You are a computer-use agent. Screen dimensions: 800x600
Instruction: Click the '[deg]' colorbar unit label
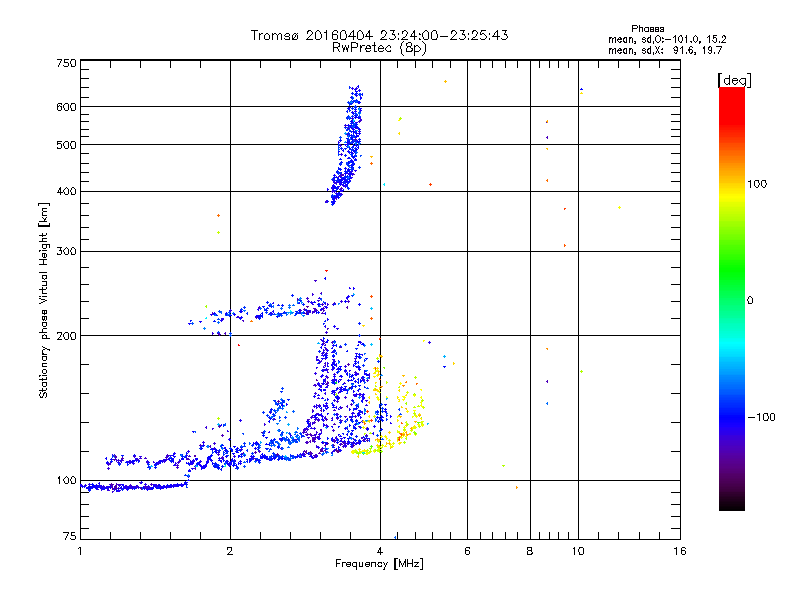734,80
